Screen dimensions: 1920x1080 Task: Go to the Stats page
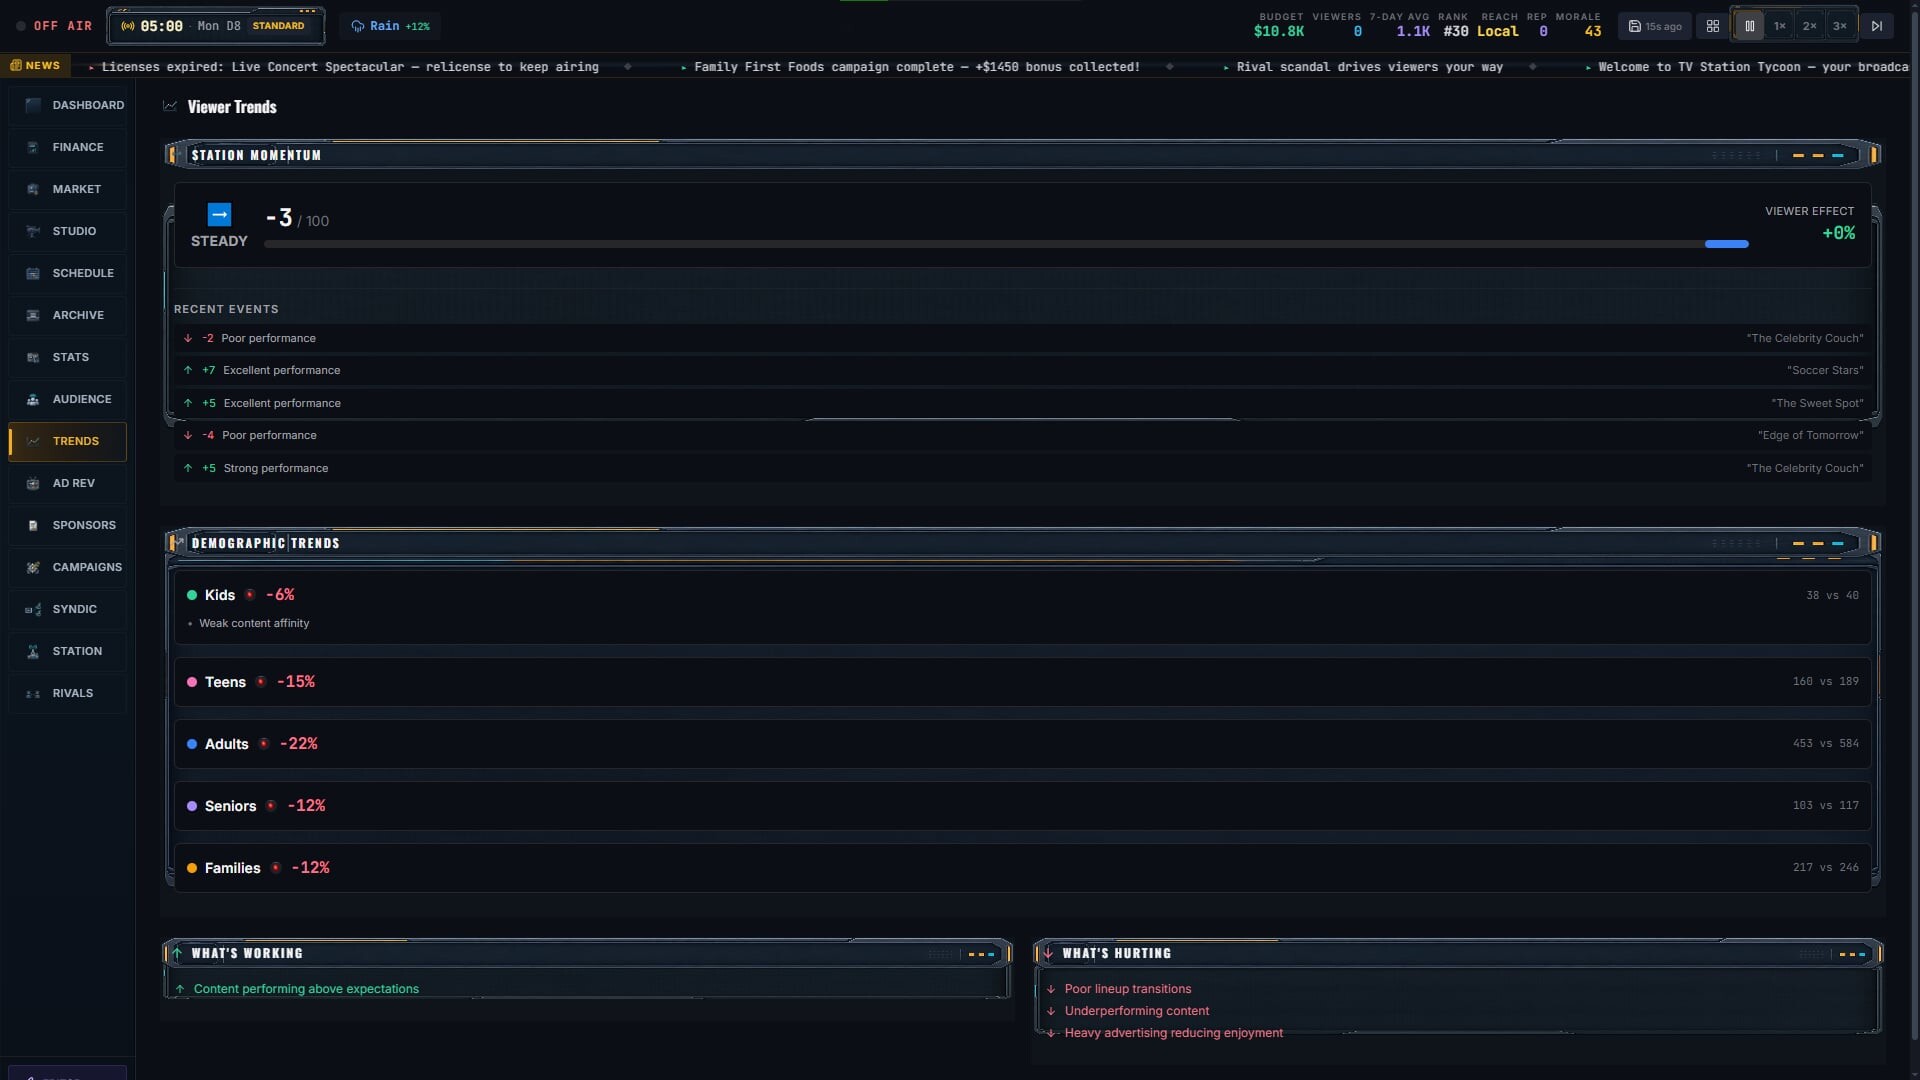point(68,357)
